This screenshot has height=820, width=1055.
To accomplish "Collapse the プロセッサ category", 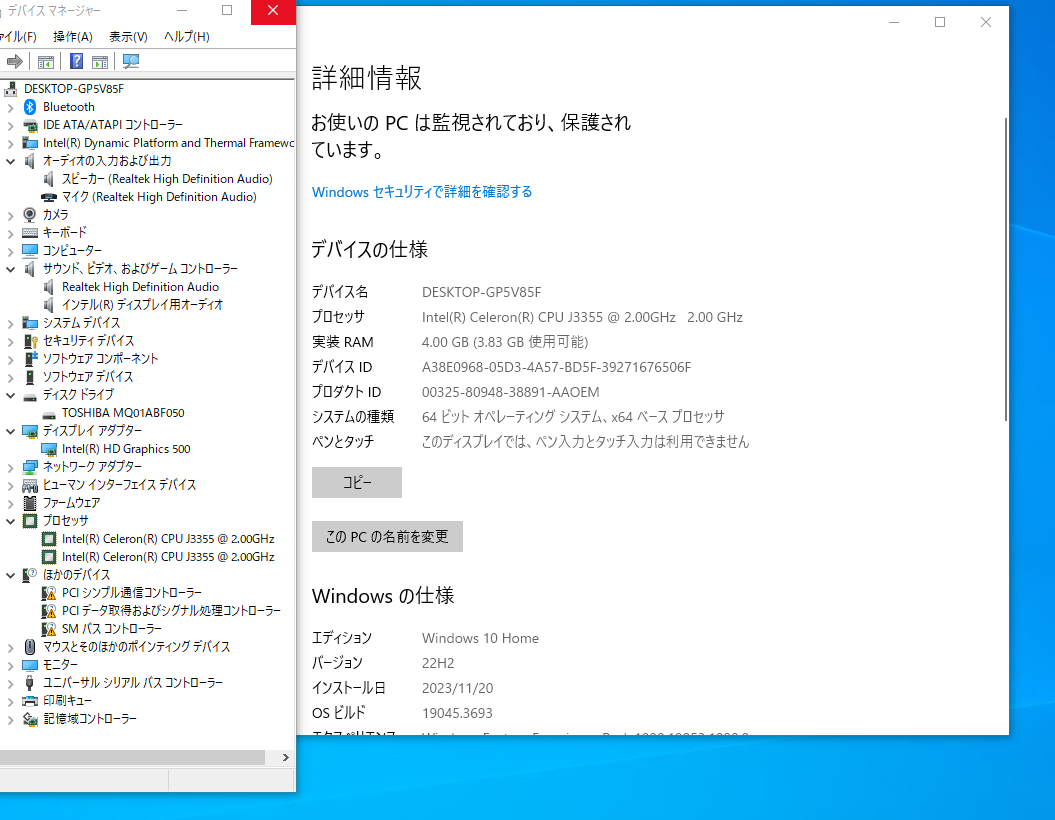I will pos(10,520).
